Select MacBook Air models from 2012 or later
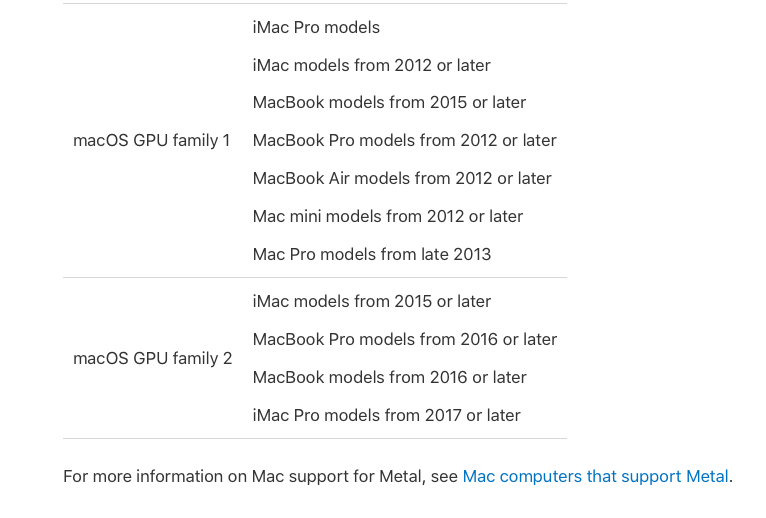This screenshot has height=518, width=766. pos(402,179)
